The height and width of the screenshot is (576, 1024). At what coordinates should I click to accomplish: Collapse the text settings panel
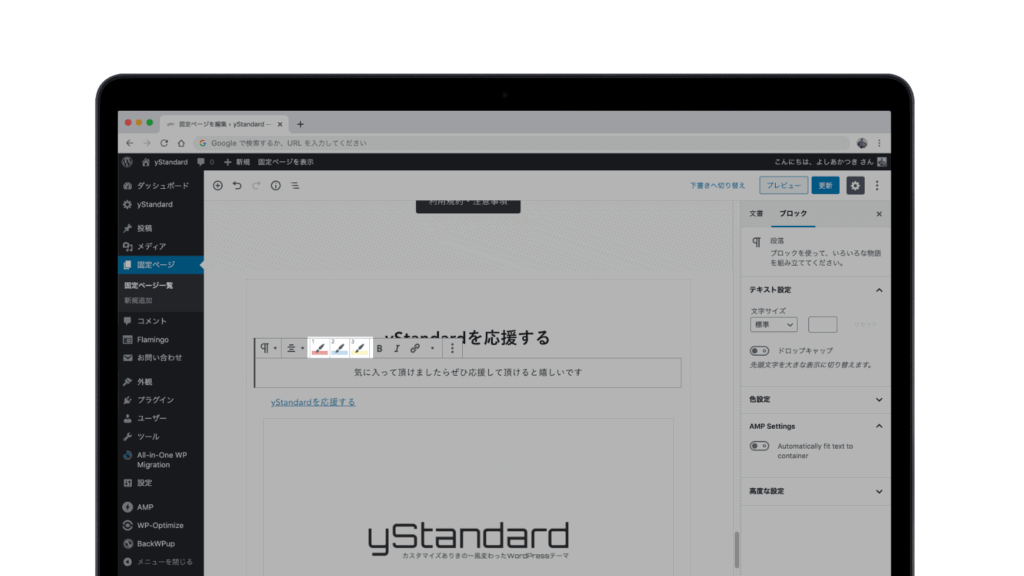click(815, 290)
